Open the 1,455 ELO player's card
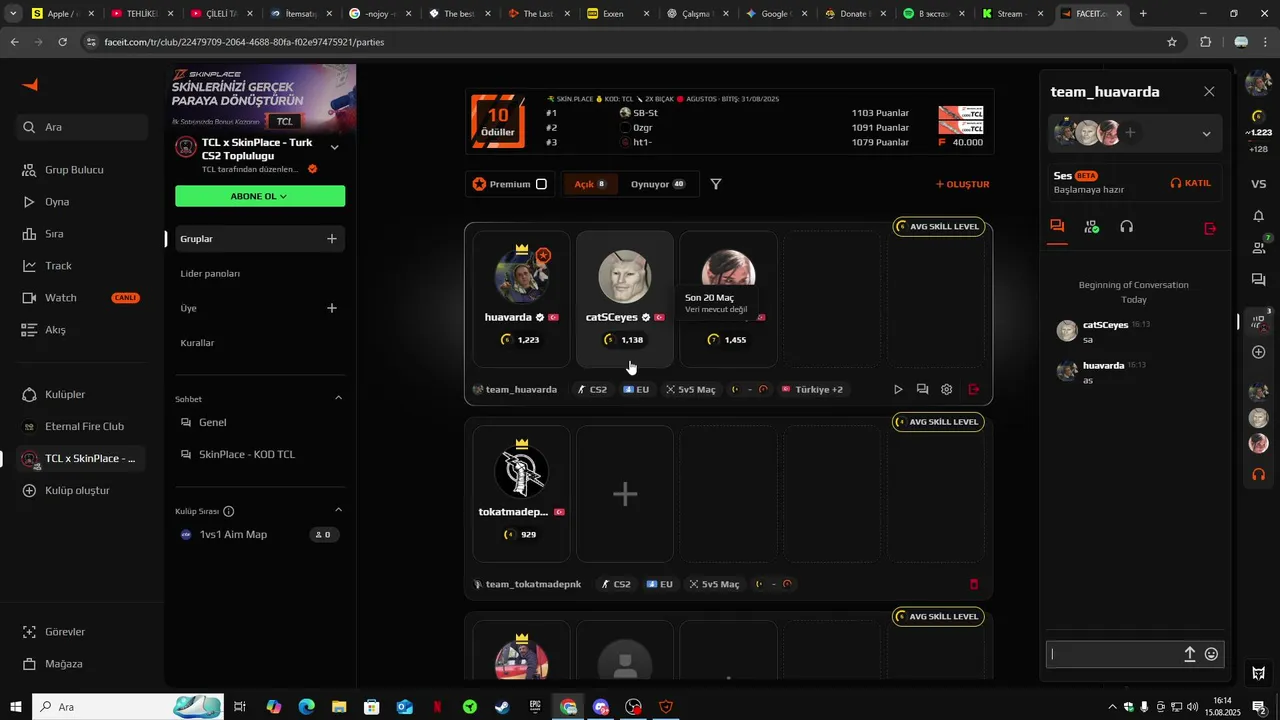The width and height of the screenshot is (1280, 720). (x=729, y=299)
